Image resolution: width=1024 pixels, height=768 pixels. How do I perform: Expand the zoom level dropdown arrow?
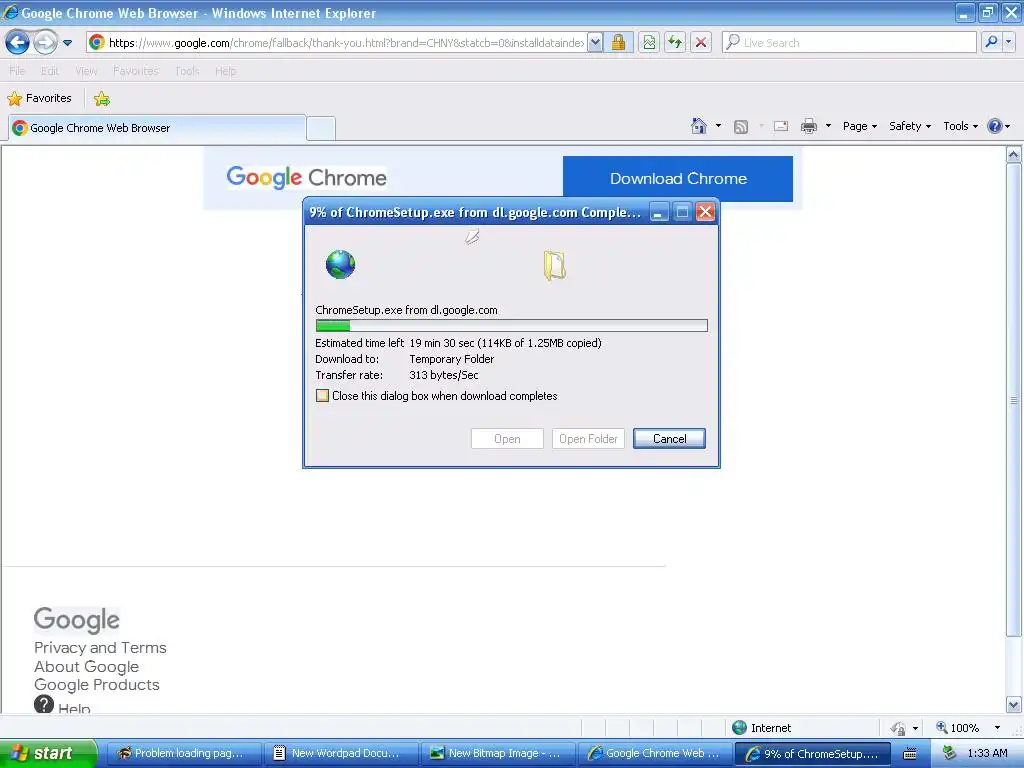997,728
